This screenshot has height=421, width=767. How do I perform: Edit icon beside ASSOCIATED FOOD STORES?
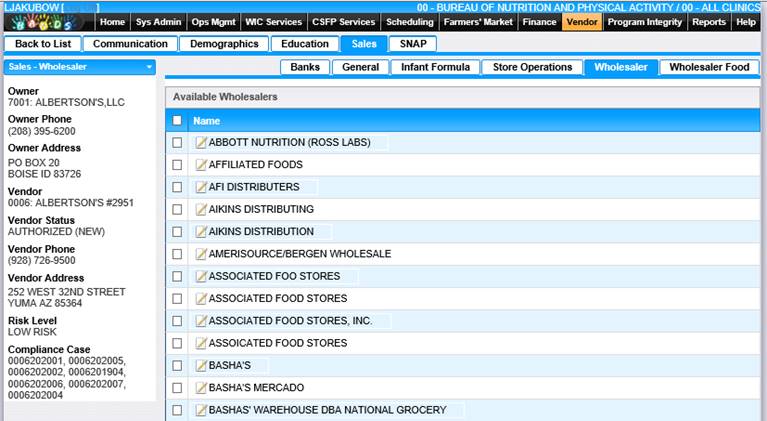(201, 298)
